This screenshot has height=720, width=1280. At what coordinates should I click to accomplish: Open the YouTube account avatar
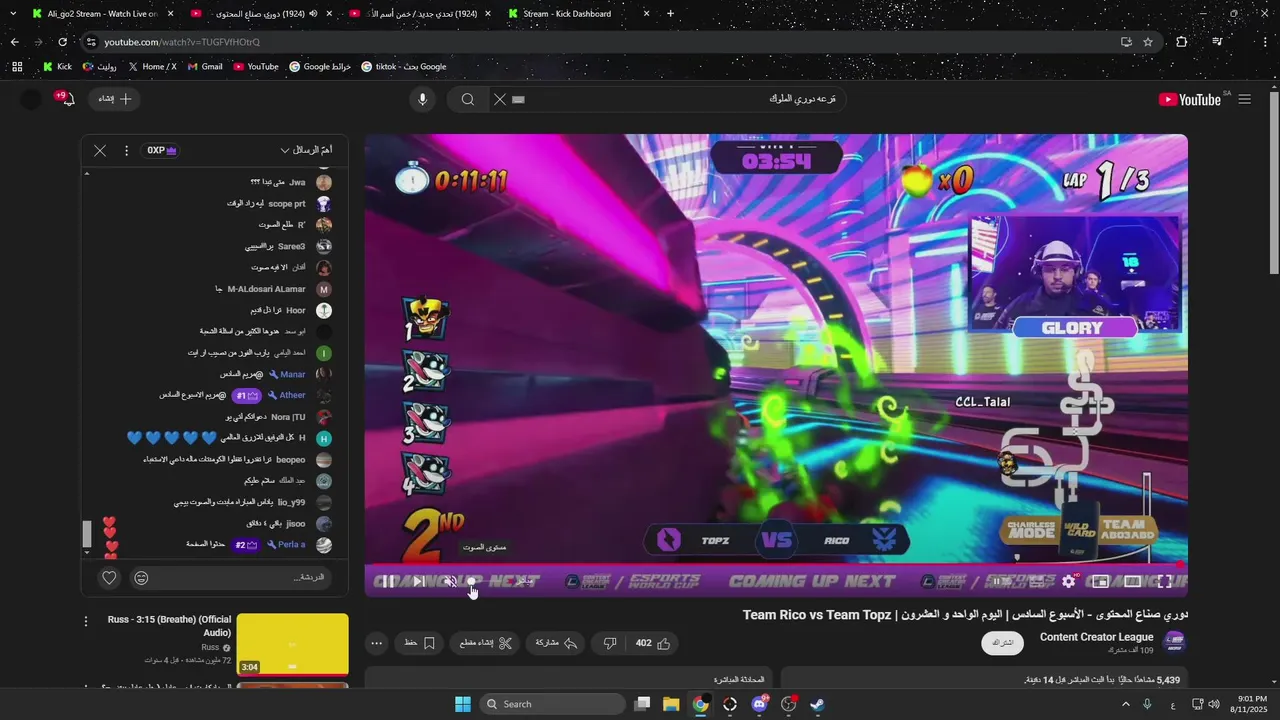(31, 99)
